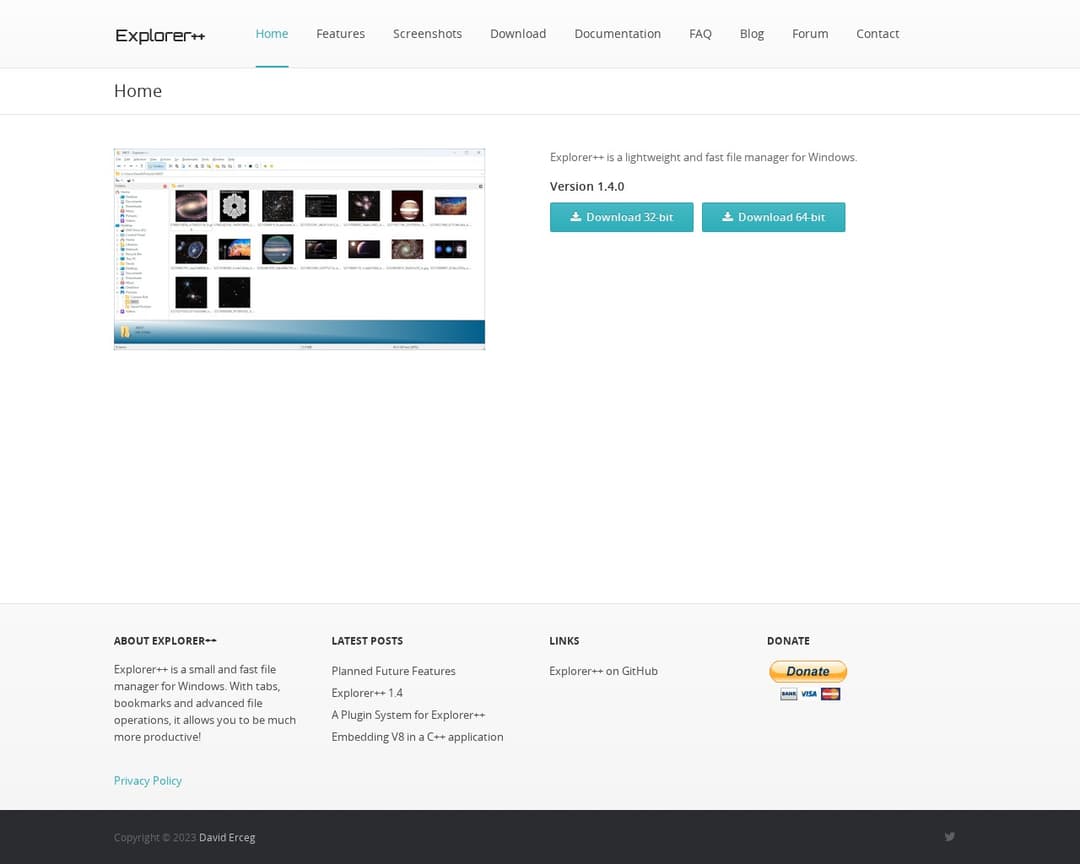Click the DONATE footer heading

click(788, 641)
